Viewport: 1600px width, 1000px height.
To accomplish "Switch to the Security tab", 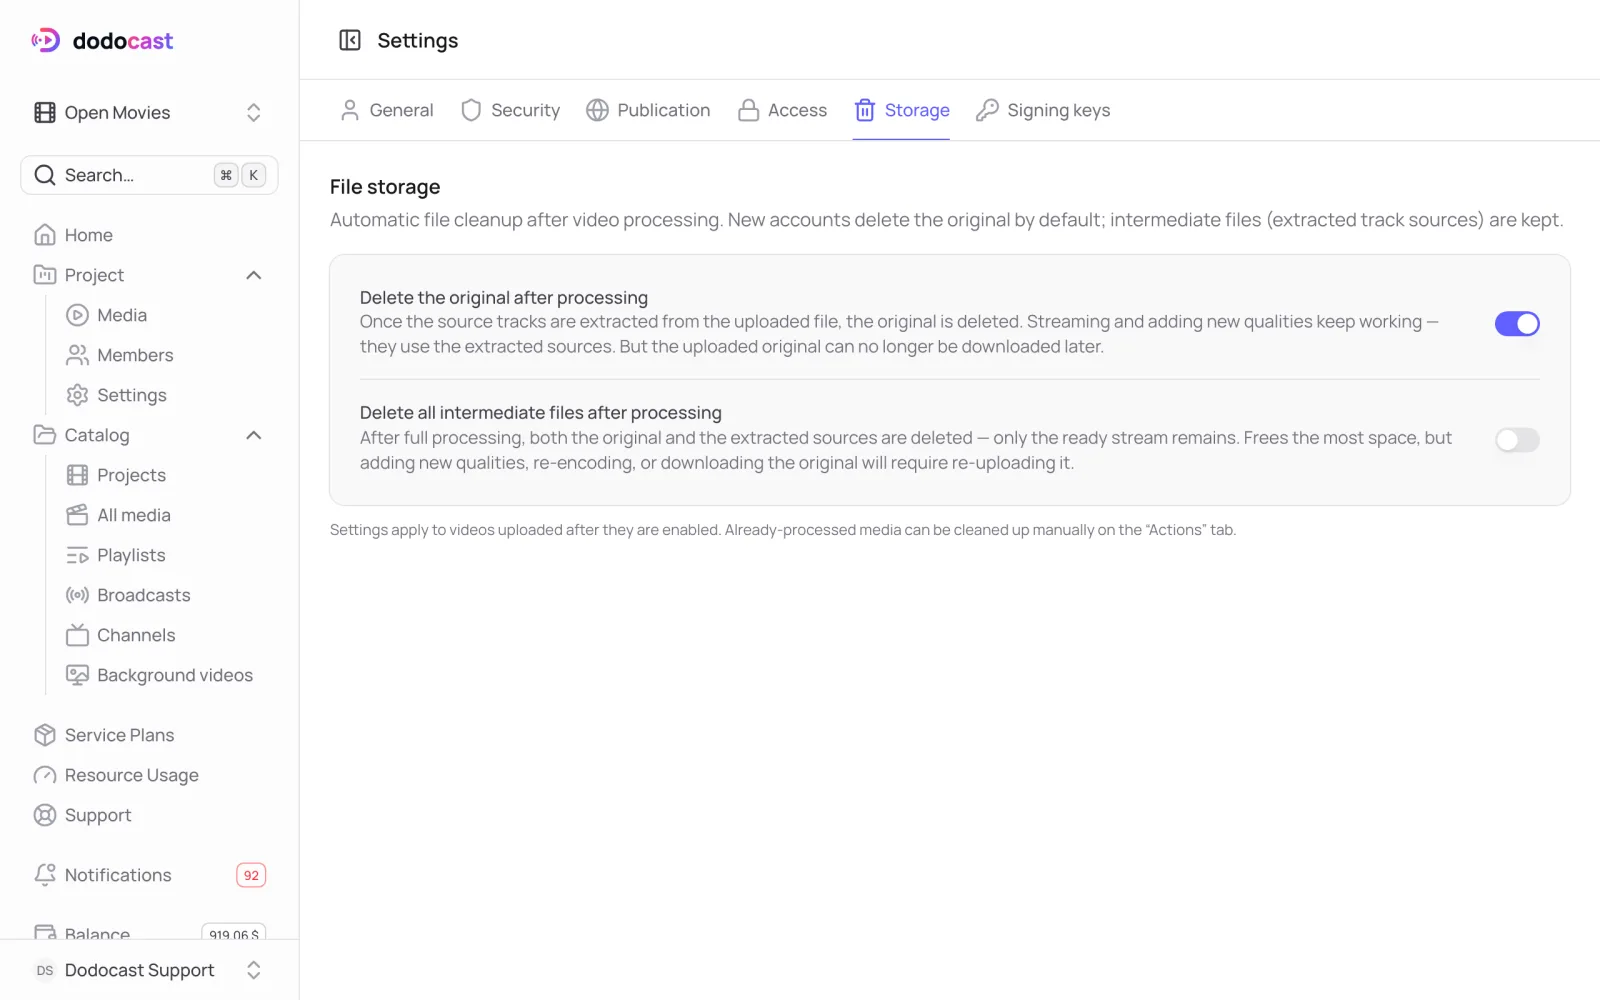I will point(510,110).
